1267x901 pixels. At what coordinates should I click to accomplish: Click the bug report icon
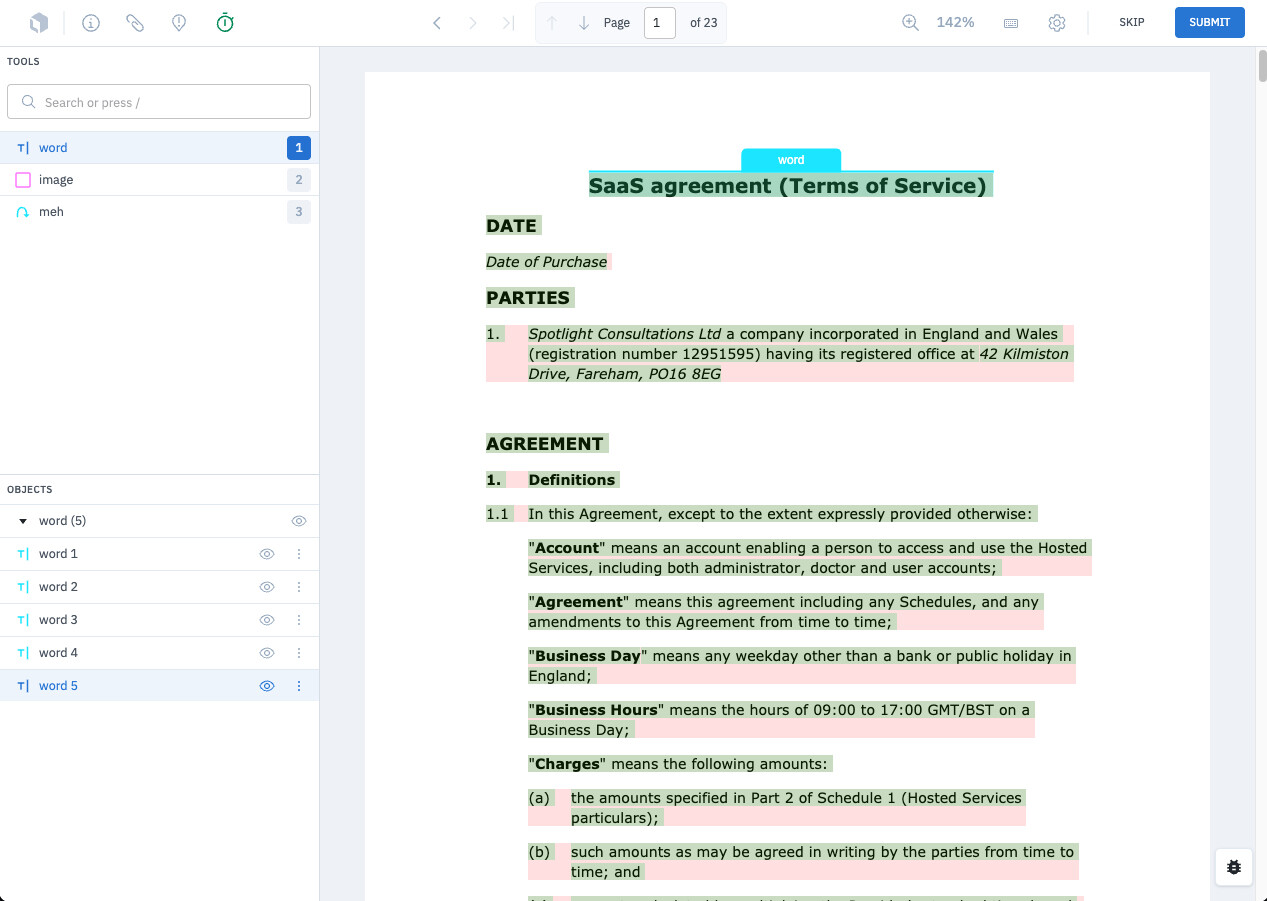click(x=1234, y=867)
